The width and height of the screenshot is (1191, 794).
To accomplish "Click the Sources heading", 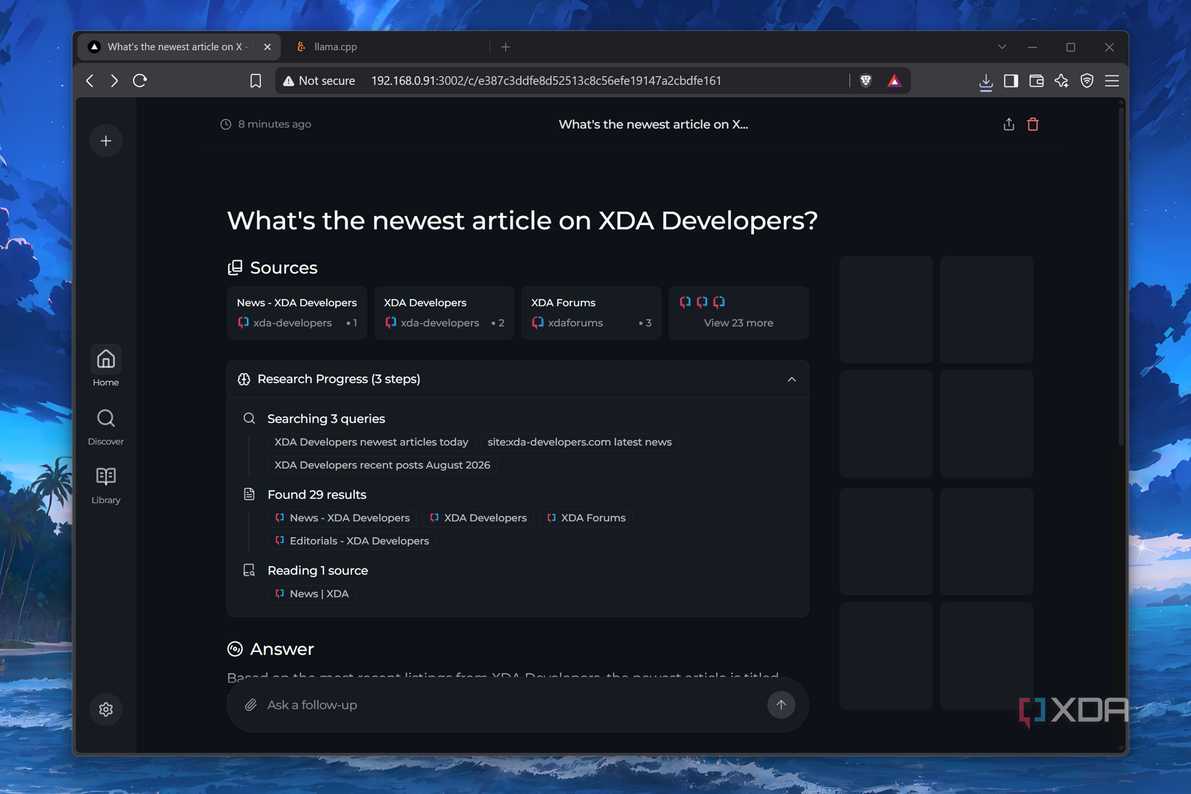I will coord(273,268).
